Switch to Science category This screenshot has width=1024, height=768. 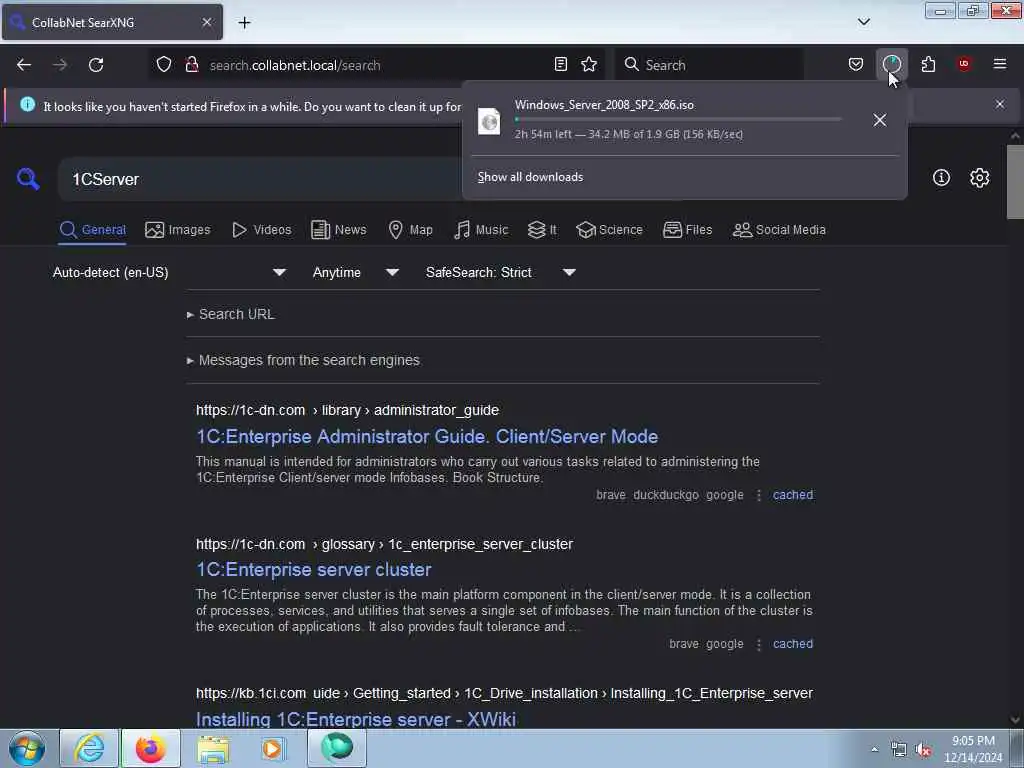click(x=609, y=230)
